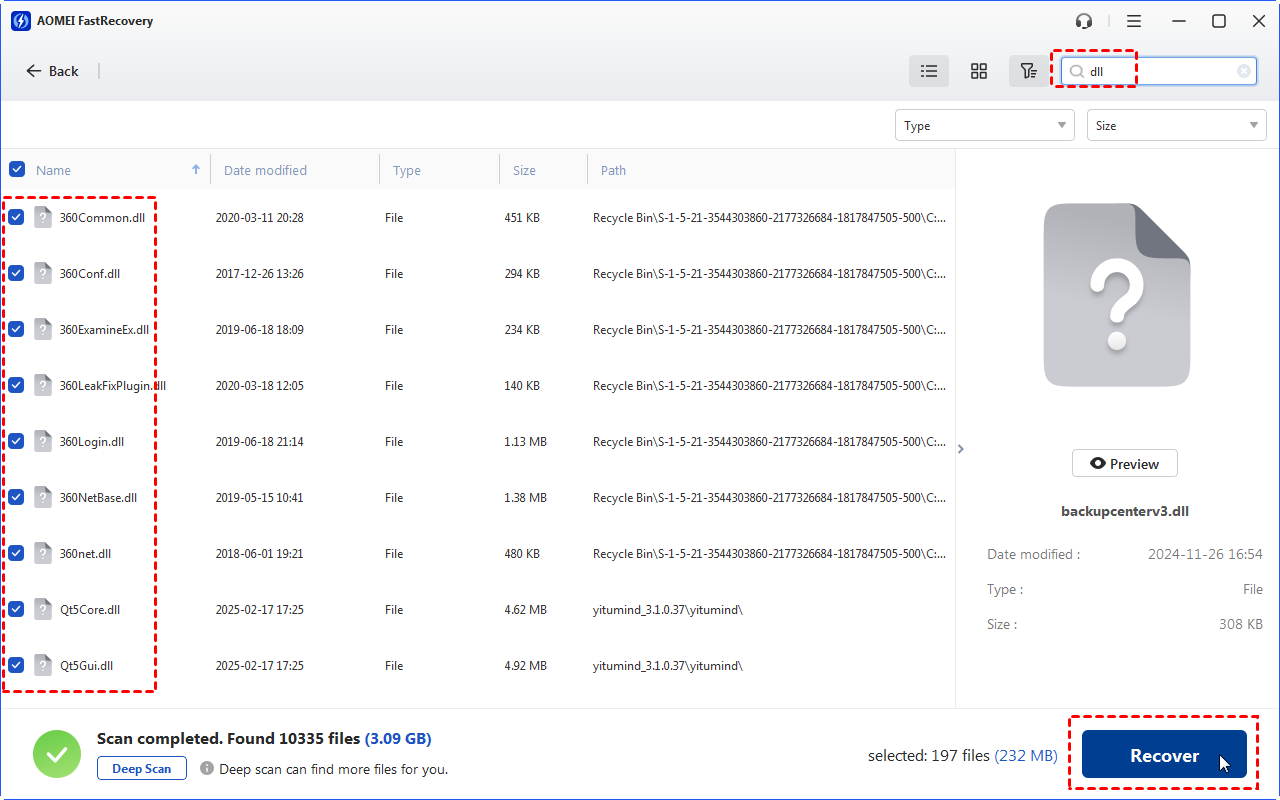
Task: Switch to list view
Action: [x=929, y=71]
